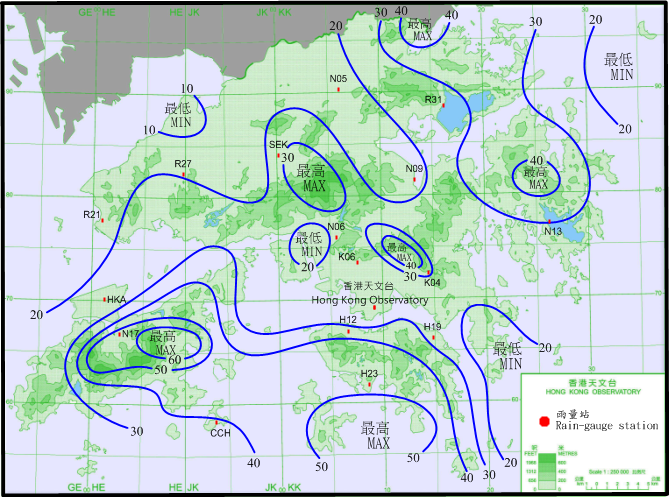The height and width of the screenshot is (497, 669).
Task: Click the R21 station marker
Action: click(102, 220)
